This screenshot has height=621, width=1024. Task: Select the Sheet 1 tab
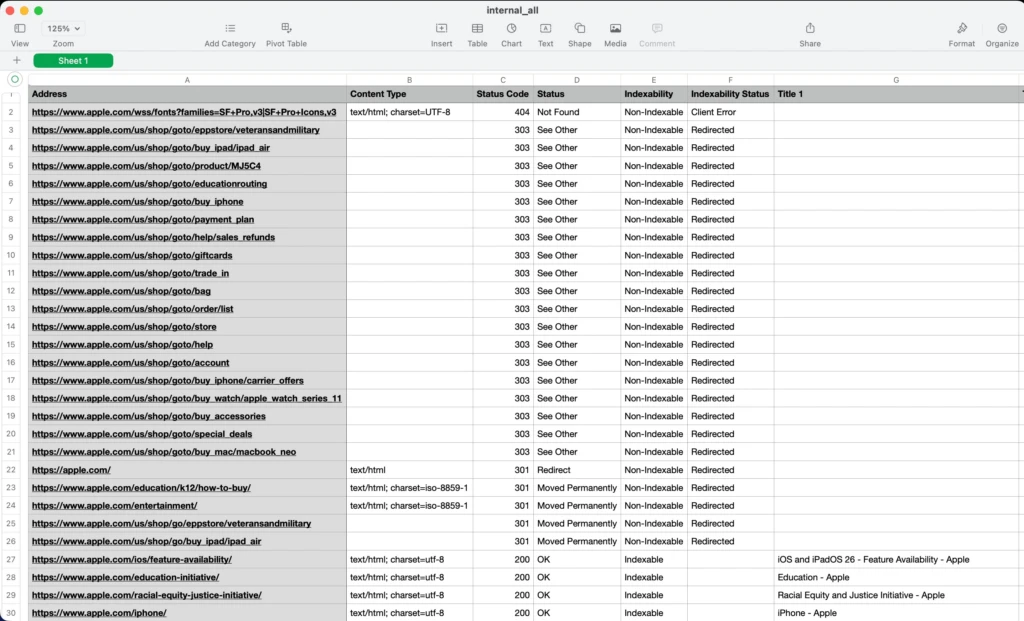point(73,61)
